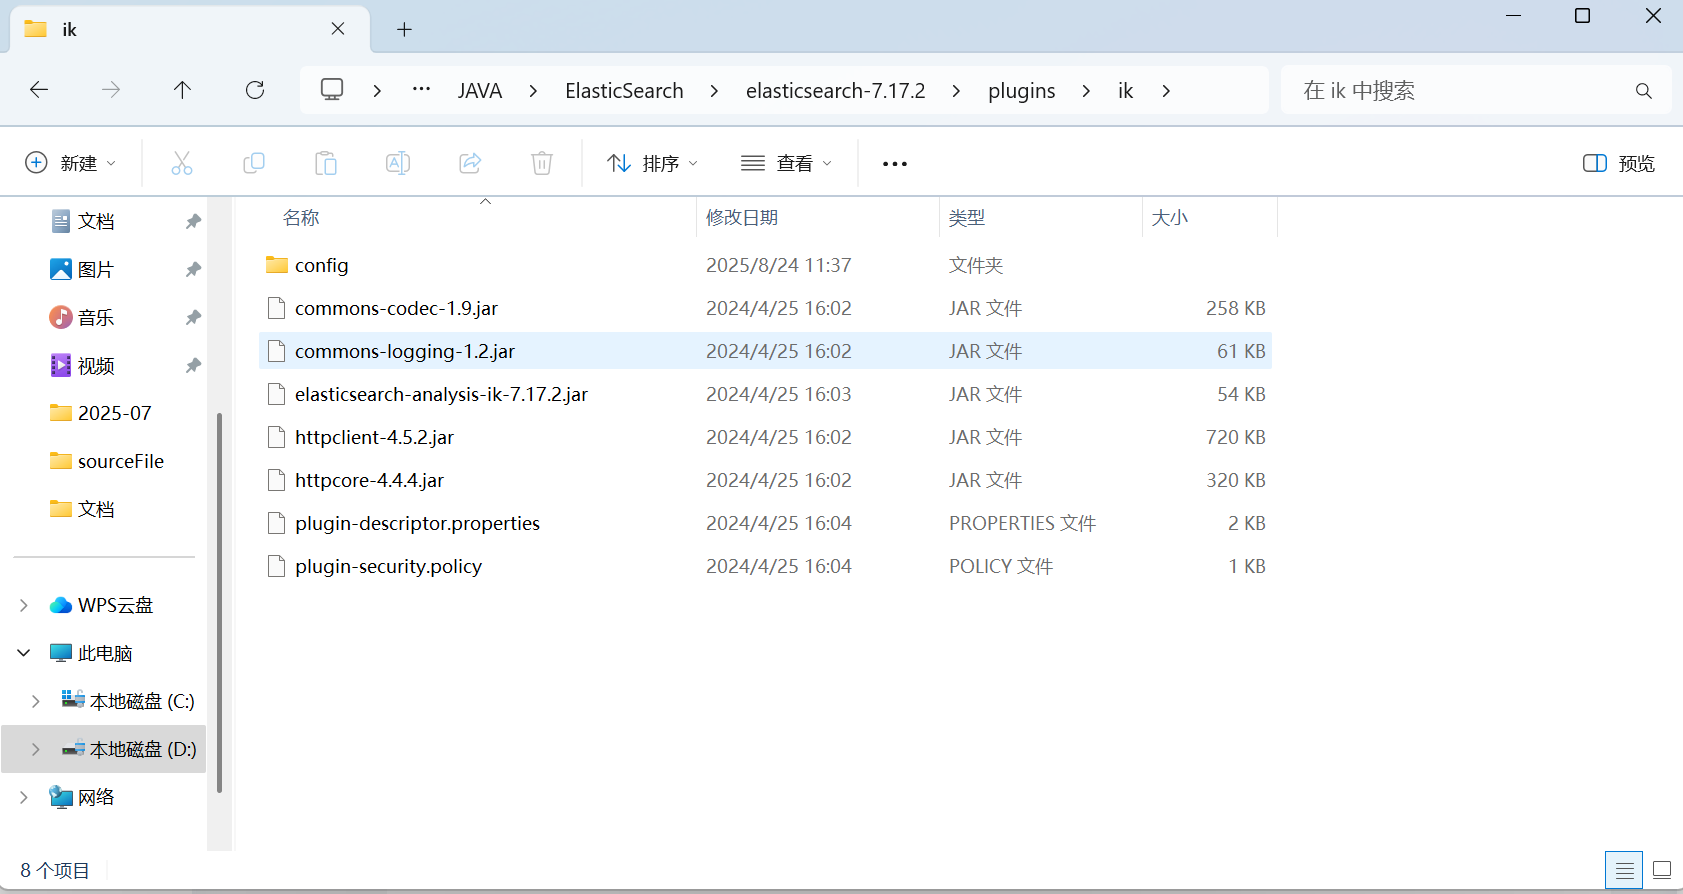
Task: Click file icon of commons-codec-1.9.jar
Action: 277,308
